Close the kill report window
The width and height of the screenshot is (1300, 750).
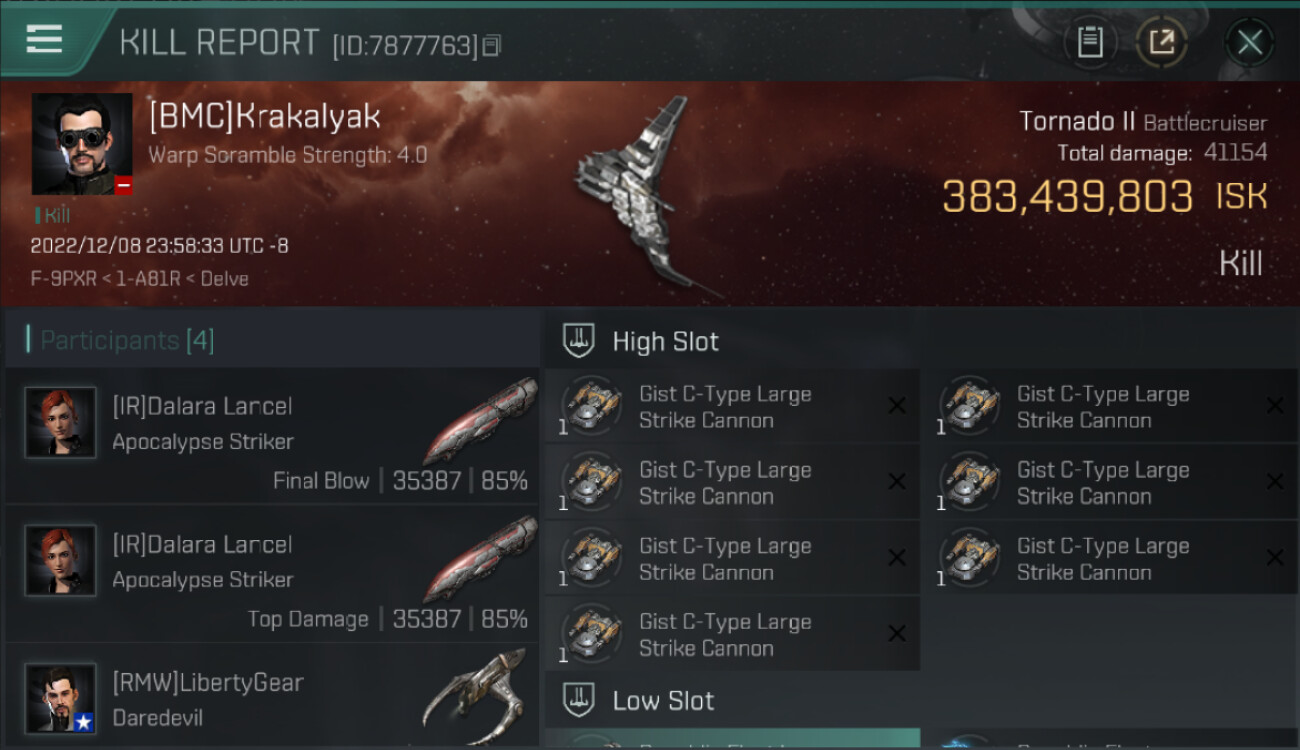click(x=1249, y=42)
